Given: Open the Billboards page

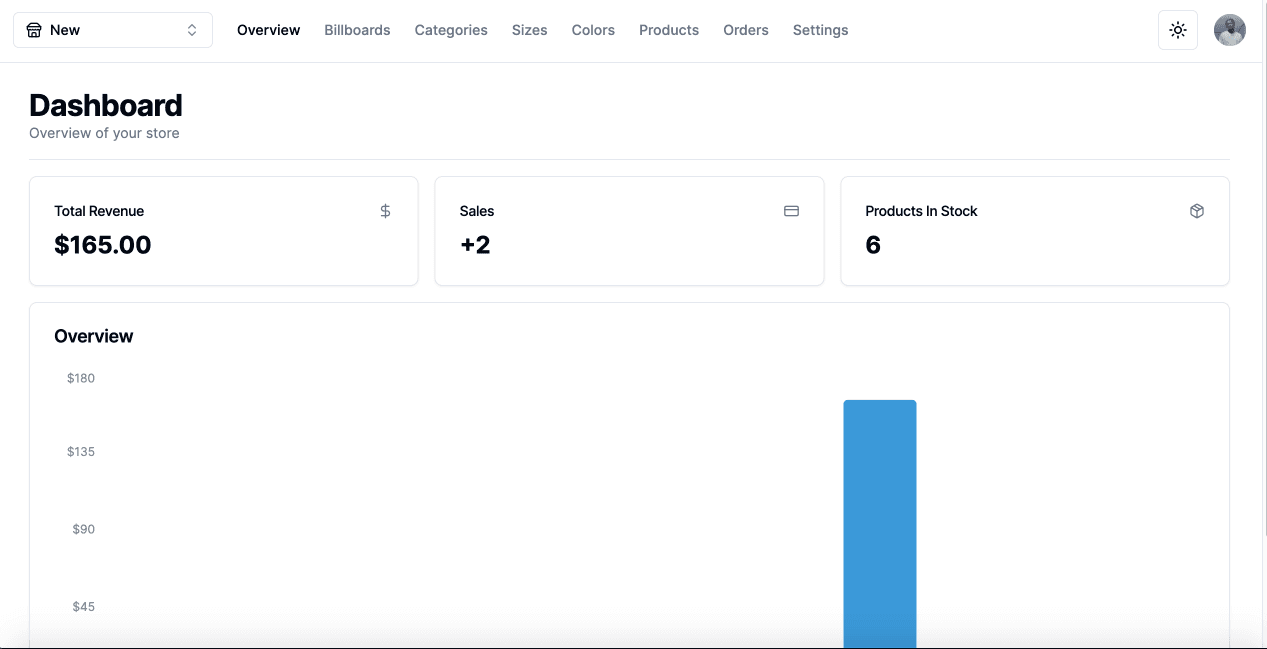Looking at the screenshot, I should tap(357, 30).
